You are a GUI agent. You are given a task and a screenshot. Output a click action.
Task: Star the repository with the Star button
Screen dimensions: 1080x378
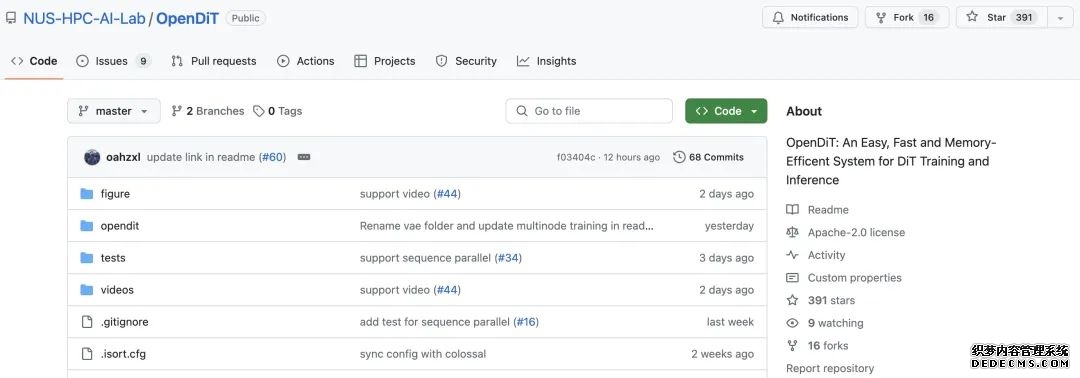(x=1001, y=17)
